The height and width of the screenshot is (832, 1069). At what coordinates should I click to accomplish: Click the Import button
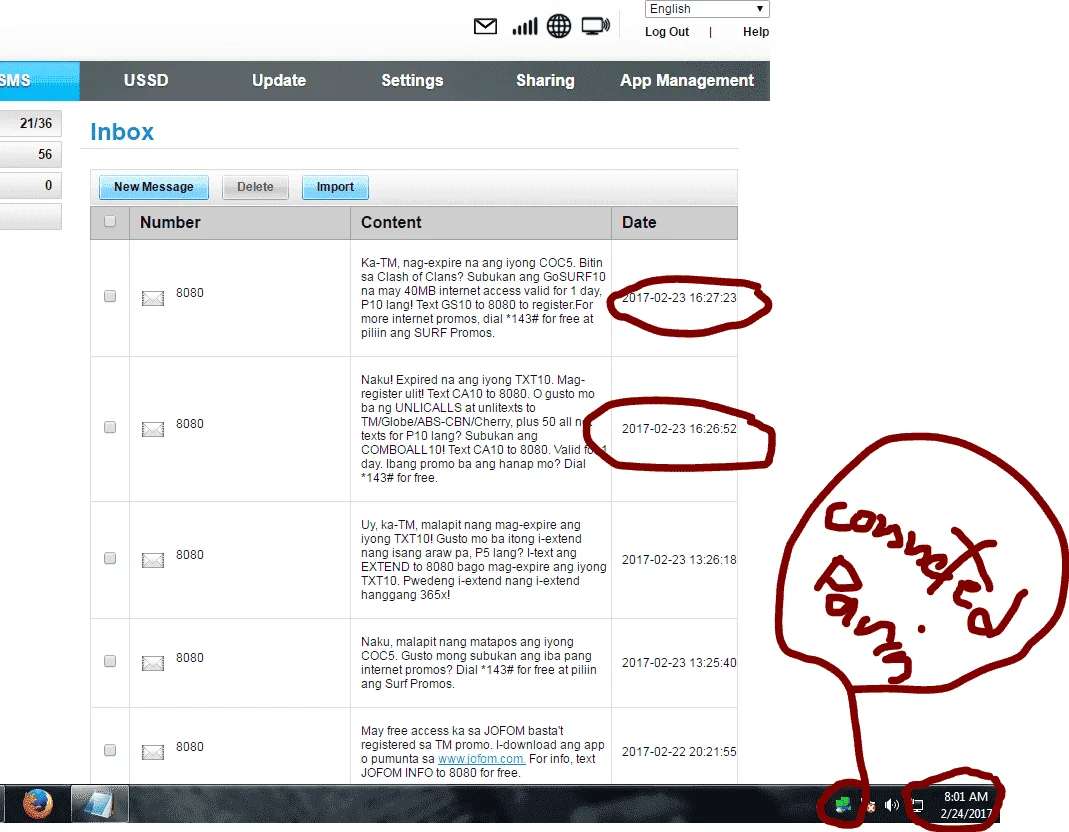point(335,187)
